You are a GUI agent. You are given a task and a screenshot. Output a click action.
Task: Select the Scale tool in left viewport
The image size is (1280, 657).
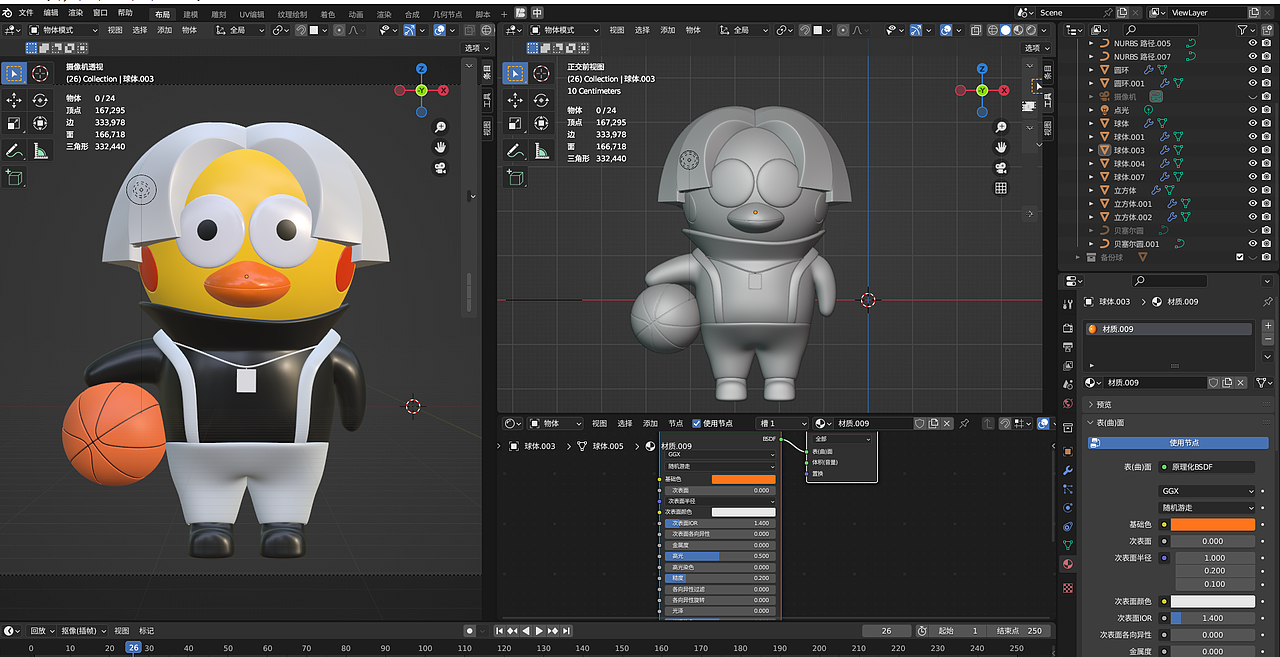point(14,124)
